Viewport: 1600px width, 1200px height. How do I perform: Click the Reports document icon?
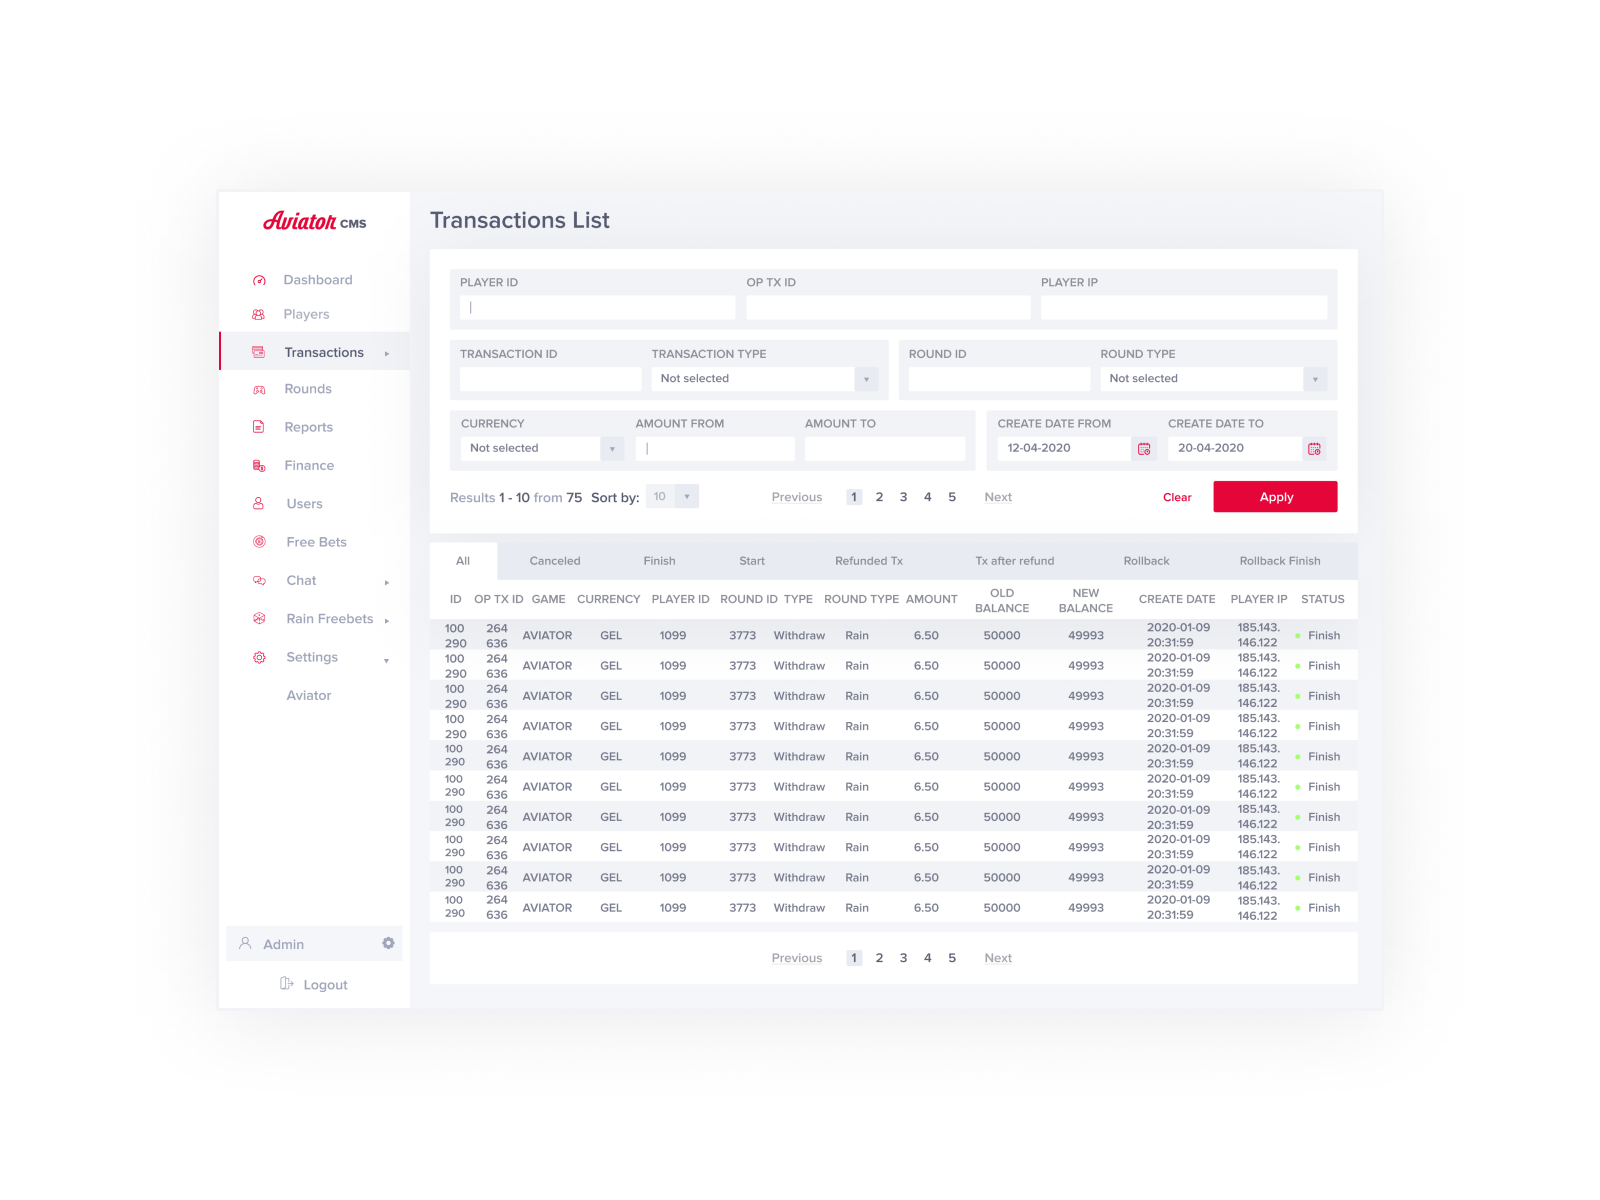(259, 427)
